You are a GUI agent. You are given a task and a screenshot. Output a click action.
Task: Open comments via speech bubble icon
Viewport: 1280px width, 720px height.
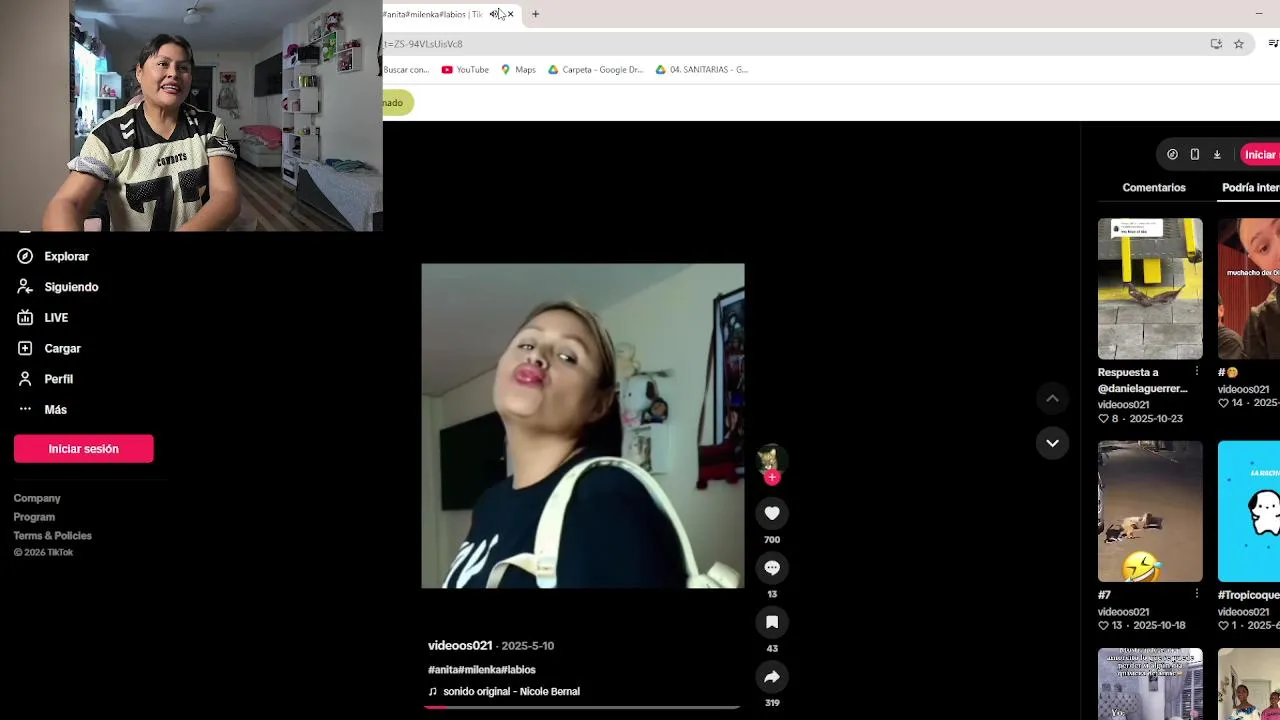click(772, 567)
